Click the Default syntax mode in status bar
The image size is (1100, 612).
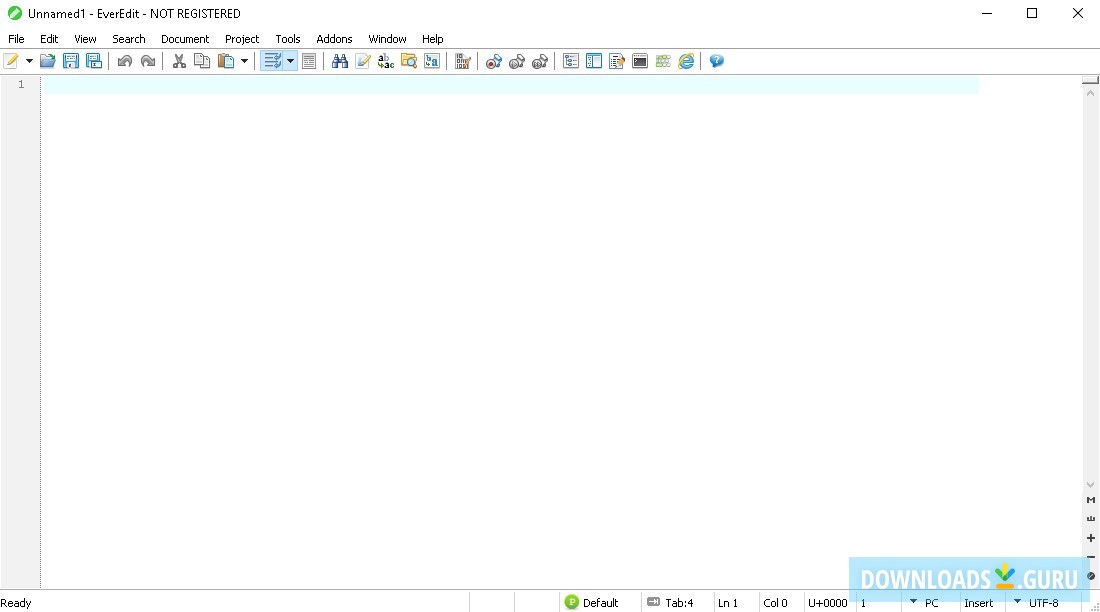click(x=592, y=602)
